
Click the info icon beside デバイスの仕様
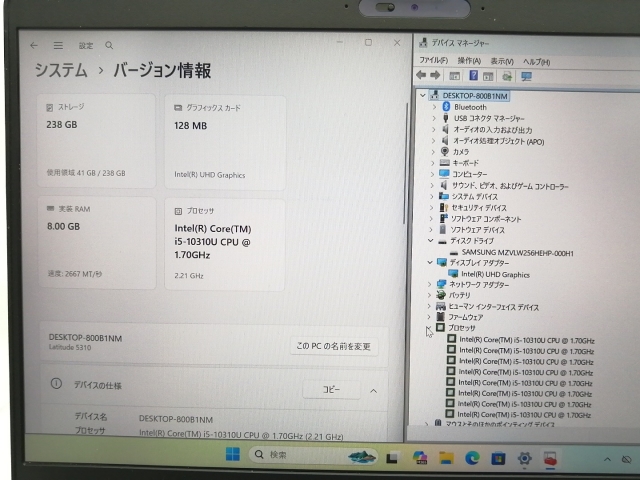tap(56, 384)
